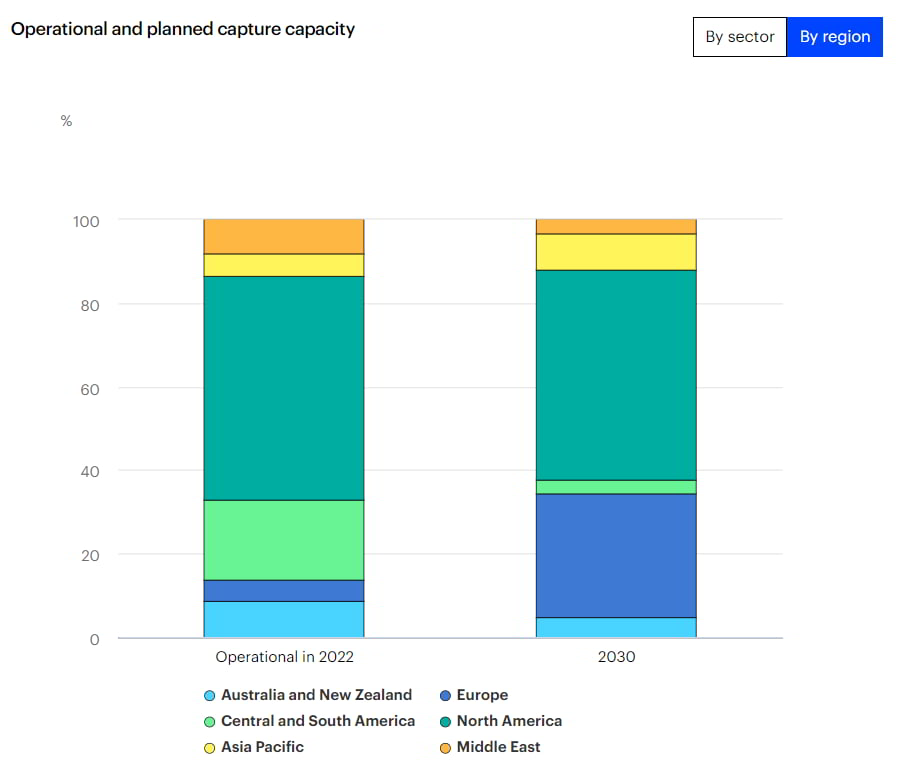Click the 2030 Australia and New Zealand light-blue segment
Image resolution: width=897 pixels, height=772 pixels.
616,627
